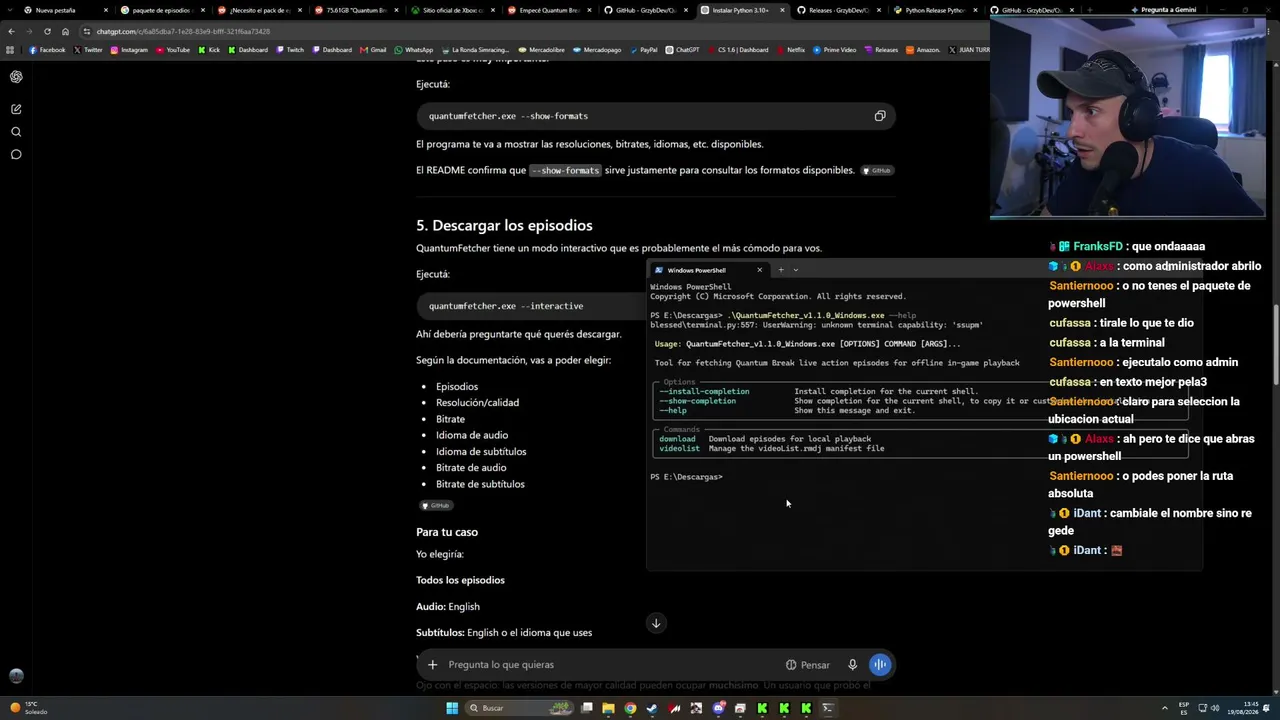Click the 'Para tu caso' subheading
Viewport: 1280px width, 720px height.
pyautogui.click(x=447, y=533)
